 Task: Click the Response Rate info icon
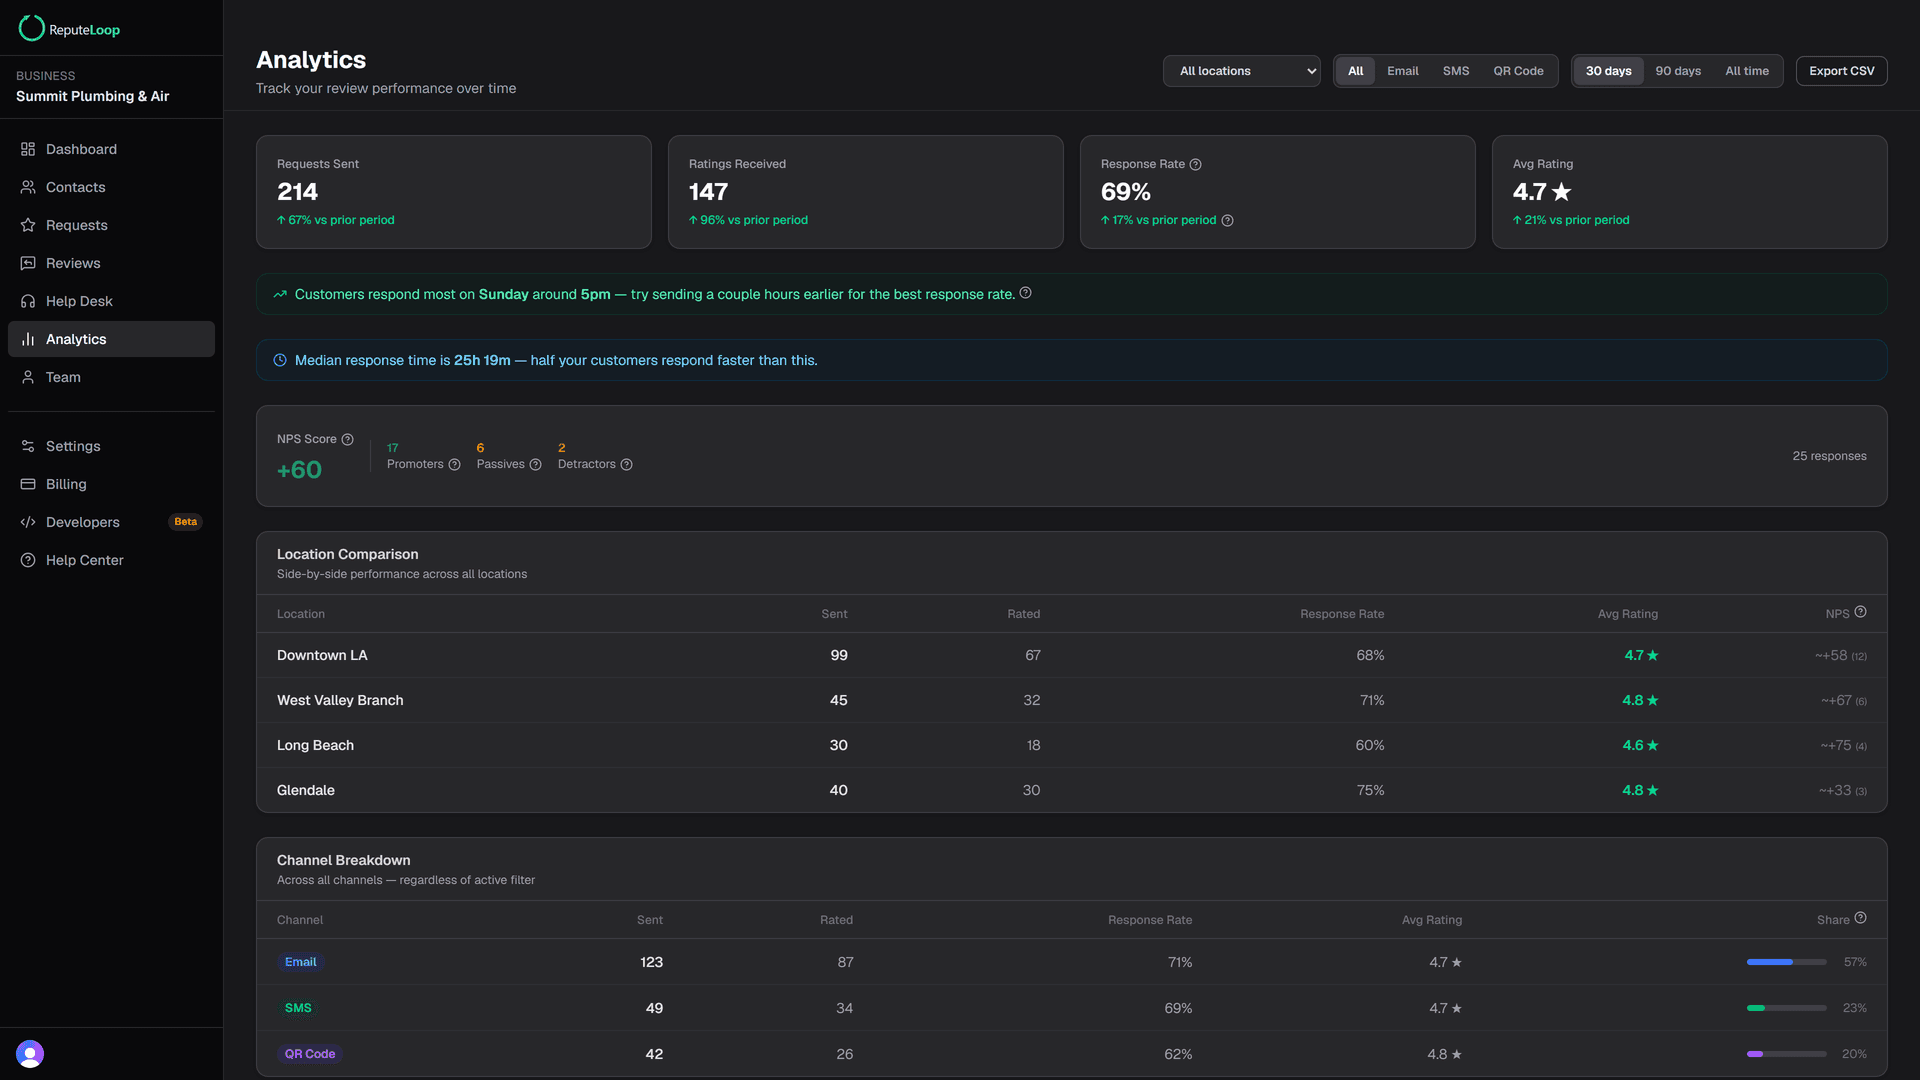(1195, 164)
